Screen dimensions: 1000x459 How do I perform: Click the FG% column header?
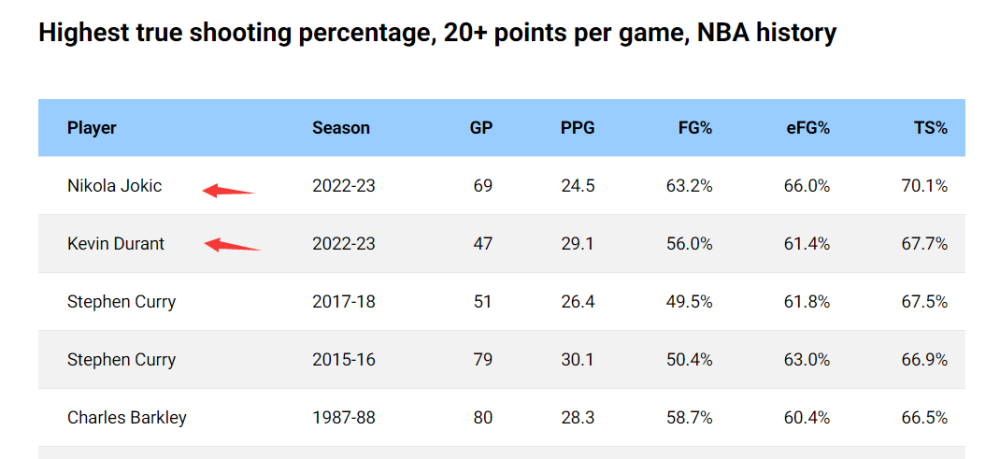pyautogui.click(x=695, y=128)
